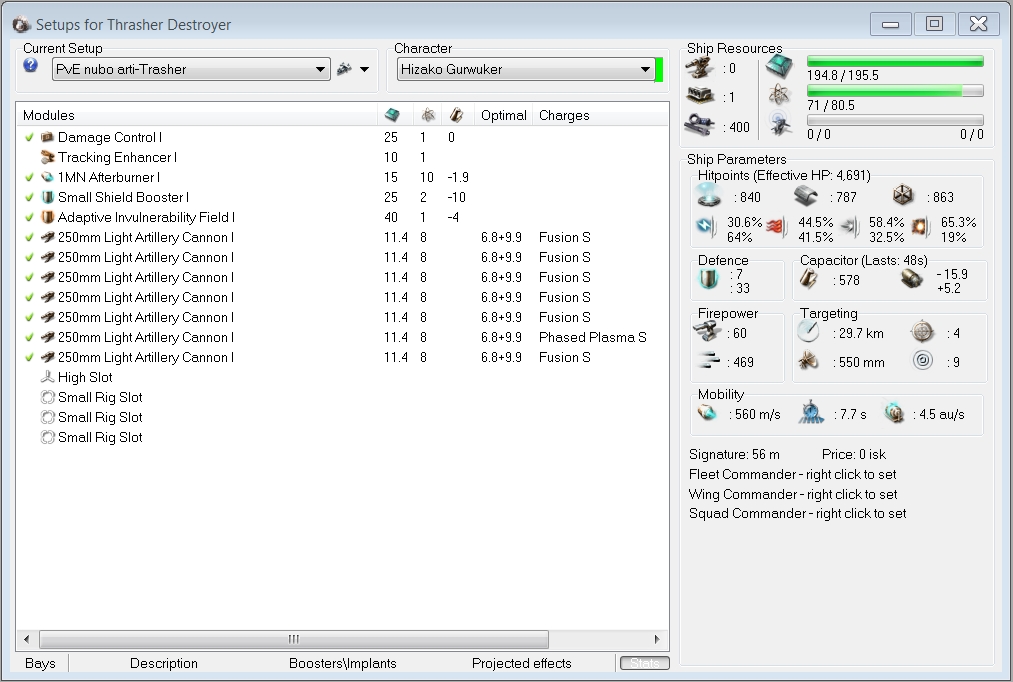Click the hull structure icon showing 863

pyautogui.click(x=903, y=195)
